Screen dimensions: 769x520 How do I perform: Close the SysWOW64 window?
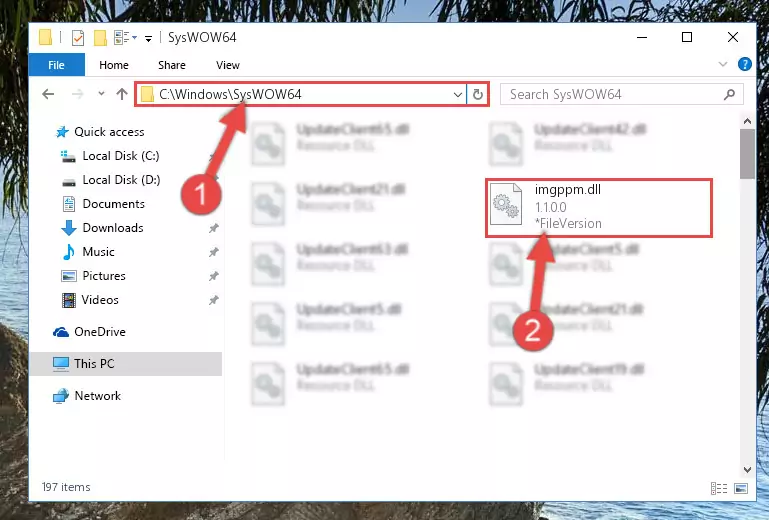click(733, 37)
